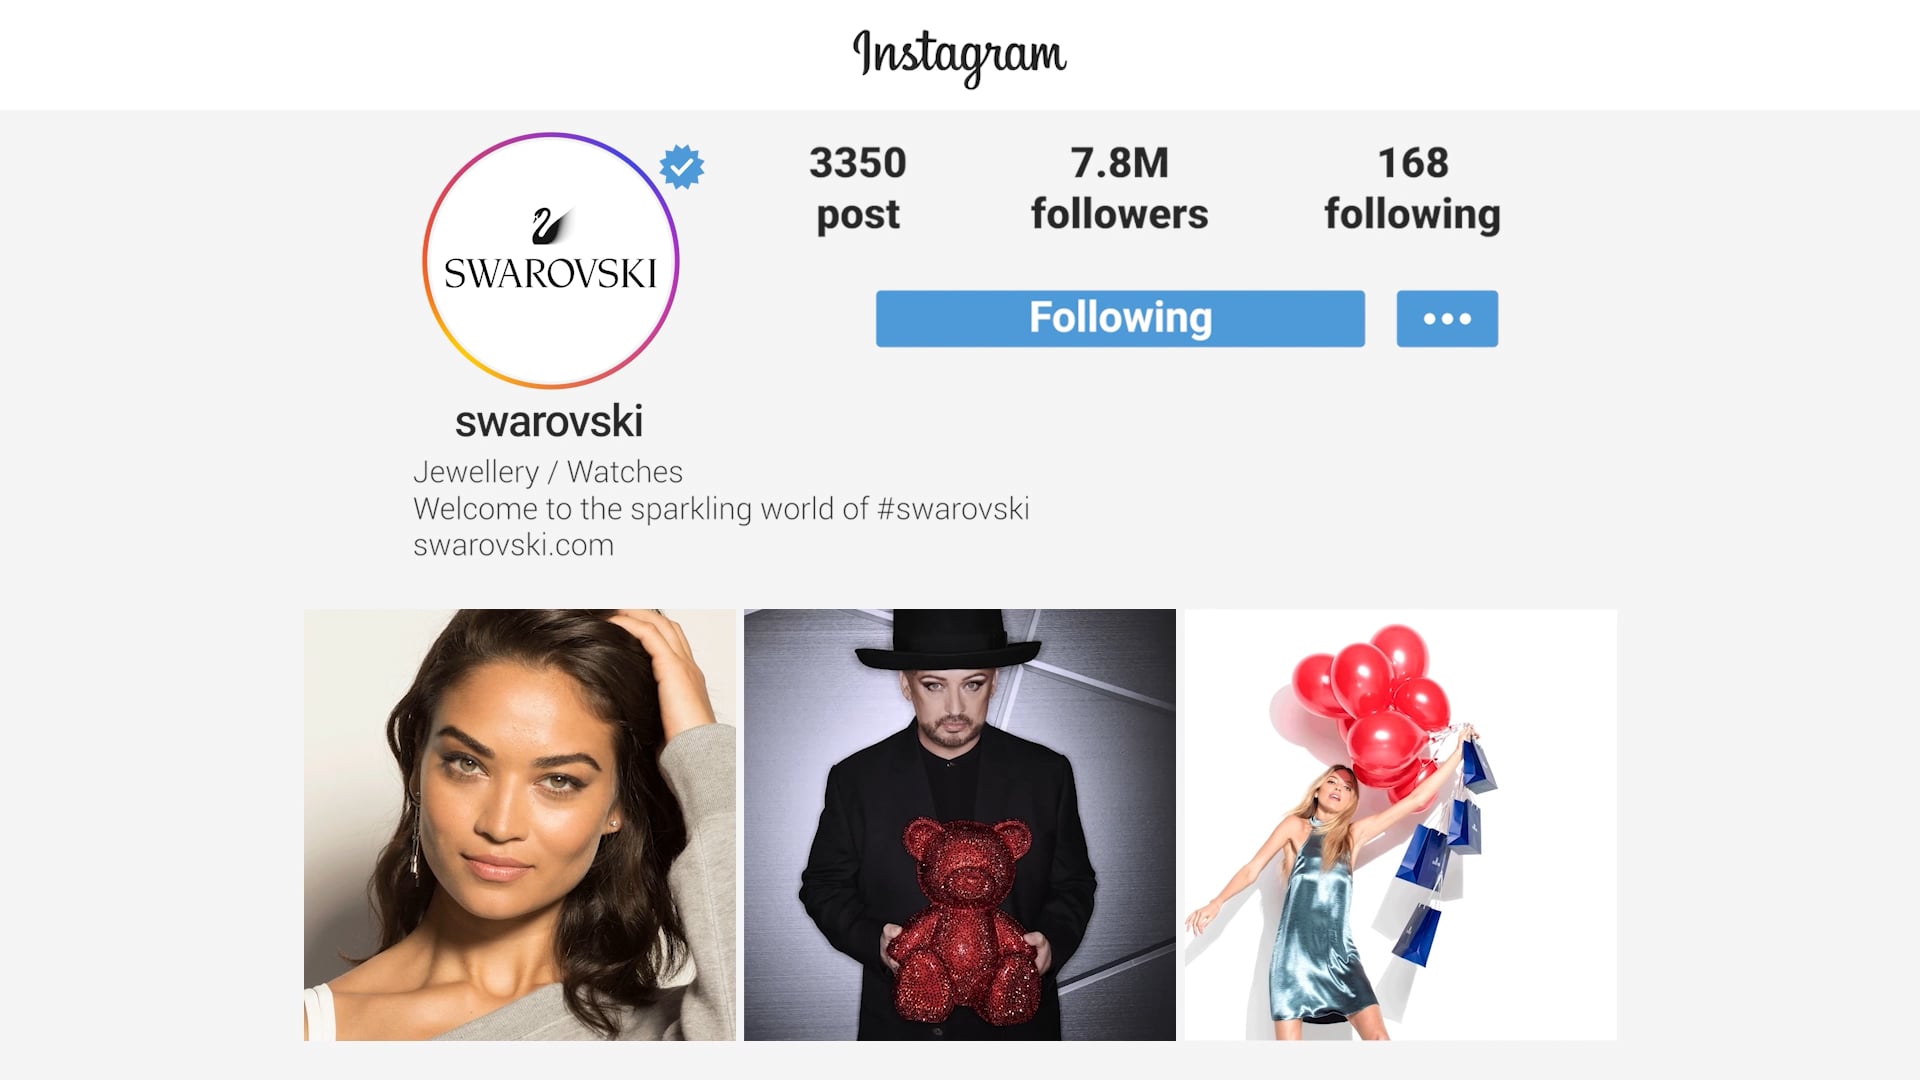This screenshot has height=1080, width=1920.
Task: Click the black top hat in second photo
Action: tap(948, 640)
